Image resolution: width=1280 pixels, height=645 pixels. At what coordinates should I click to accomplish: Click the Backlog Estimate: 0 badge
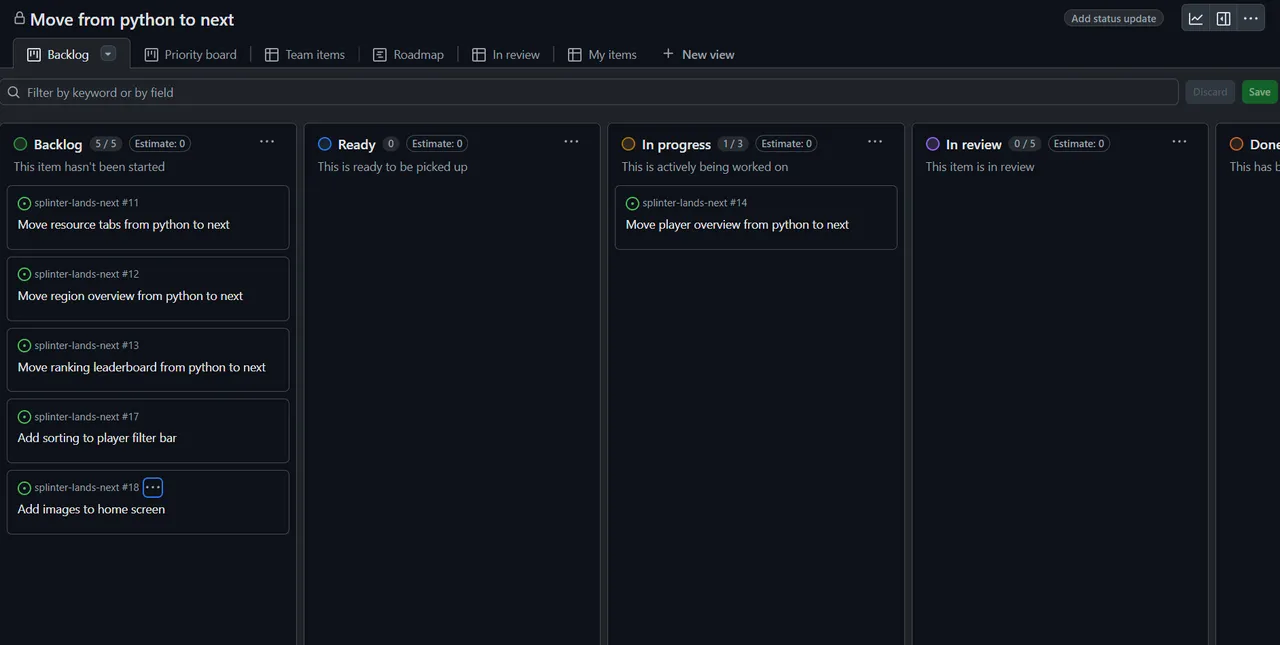(159, 144)
